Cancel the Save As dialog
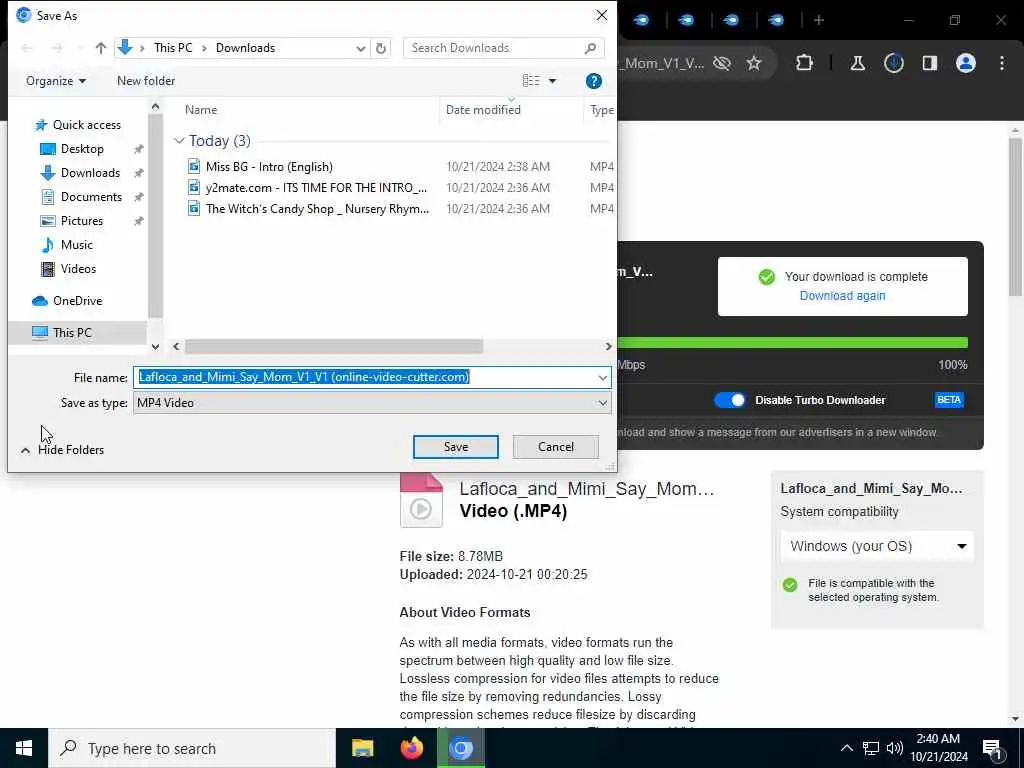1024x768 pixels. (x=556, y=447)
